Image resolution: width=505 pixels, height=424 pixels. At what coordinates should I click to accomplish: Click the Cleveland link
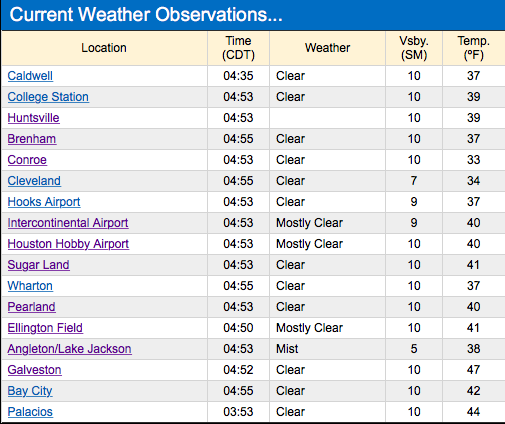[x=34, y=181]
